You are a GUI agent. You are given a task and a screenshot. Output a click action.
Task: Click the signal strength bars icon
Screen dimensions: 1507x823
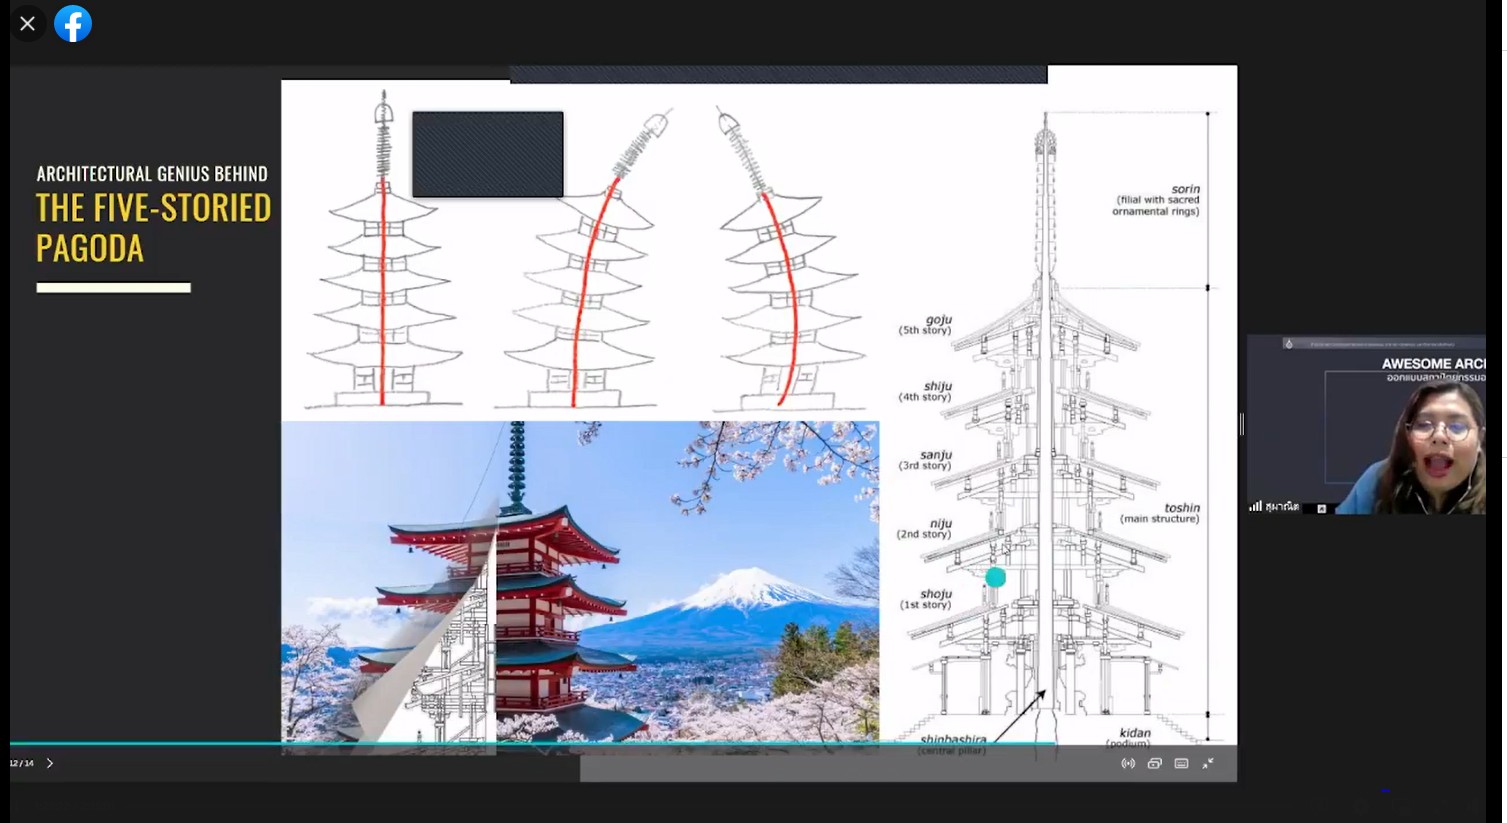[1255, 507]
